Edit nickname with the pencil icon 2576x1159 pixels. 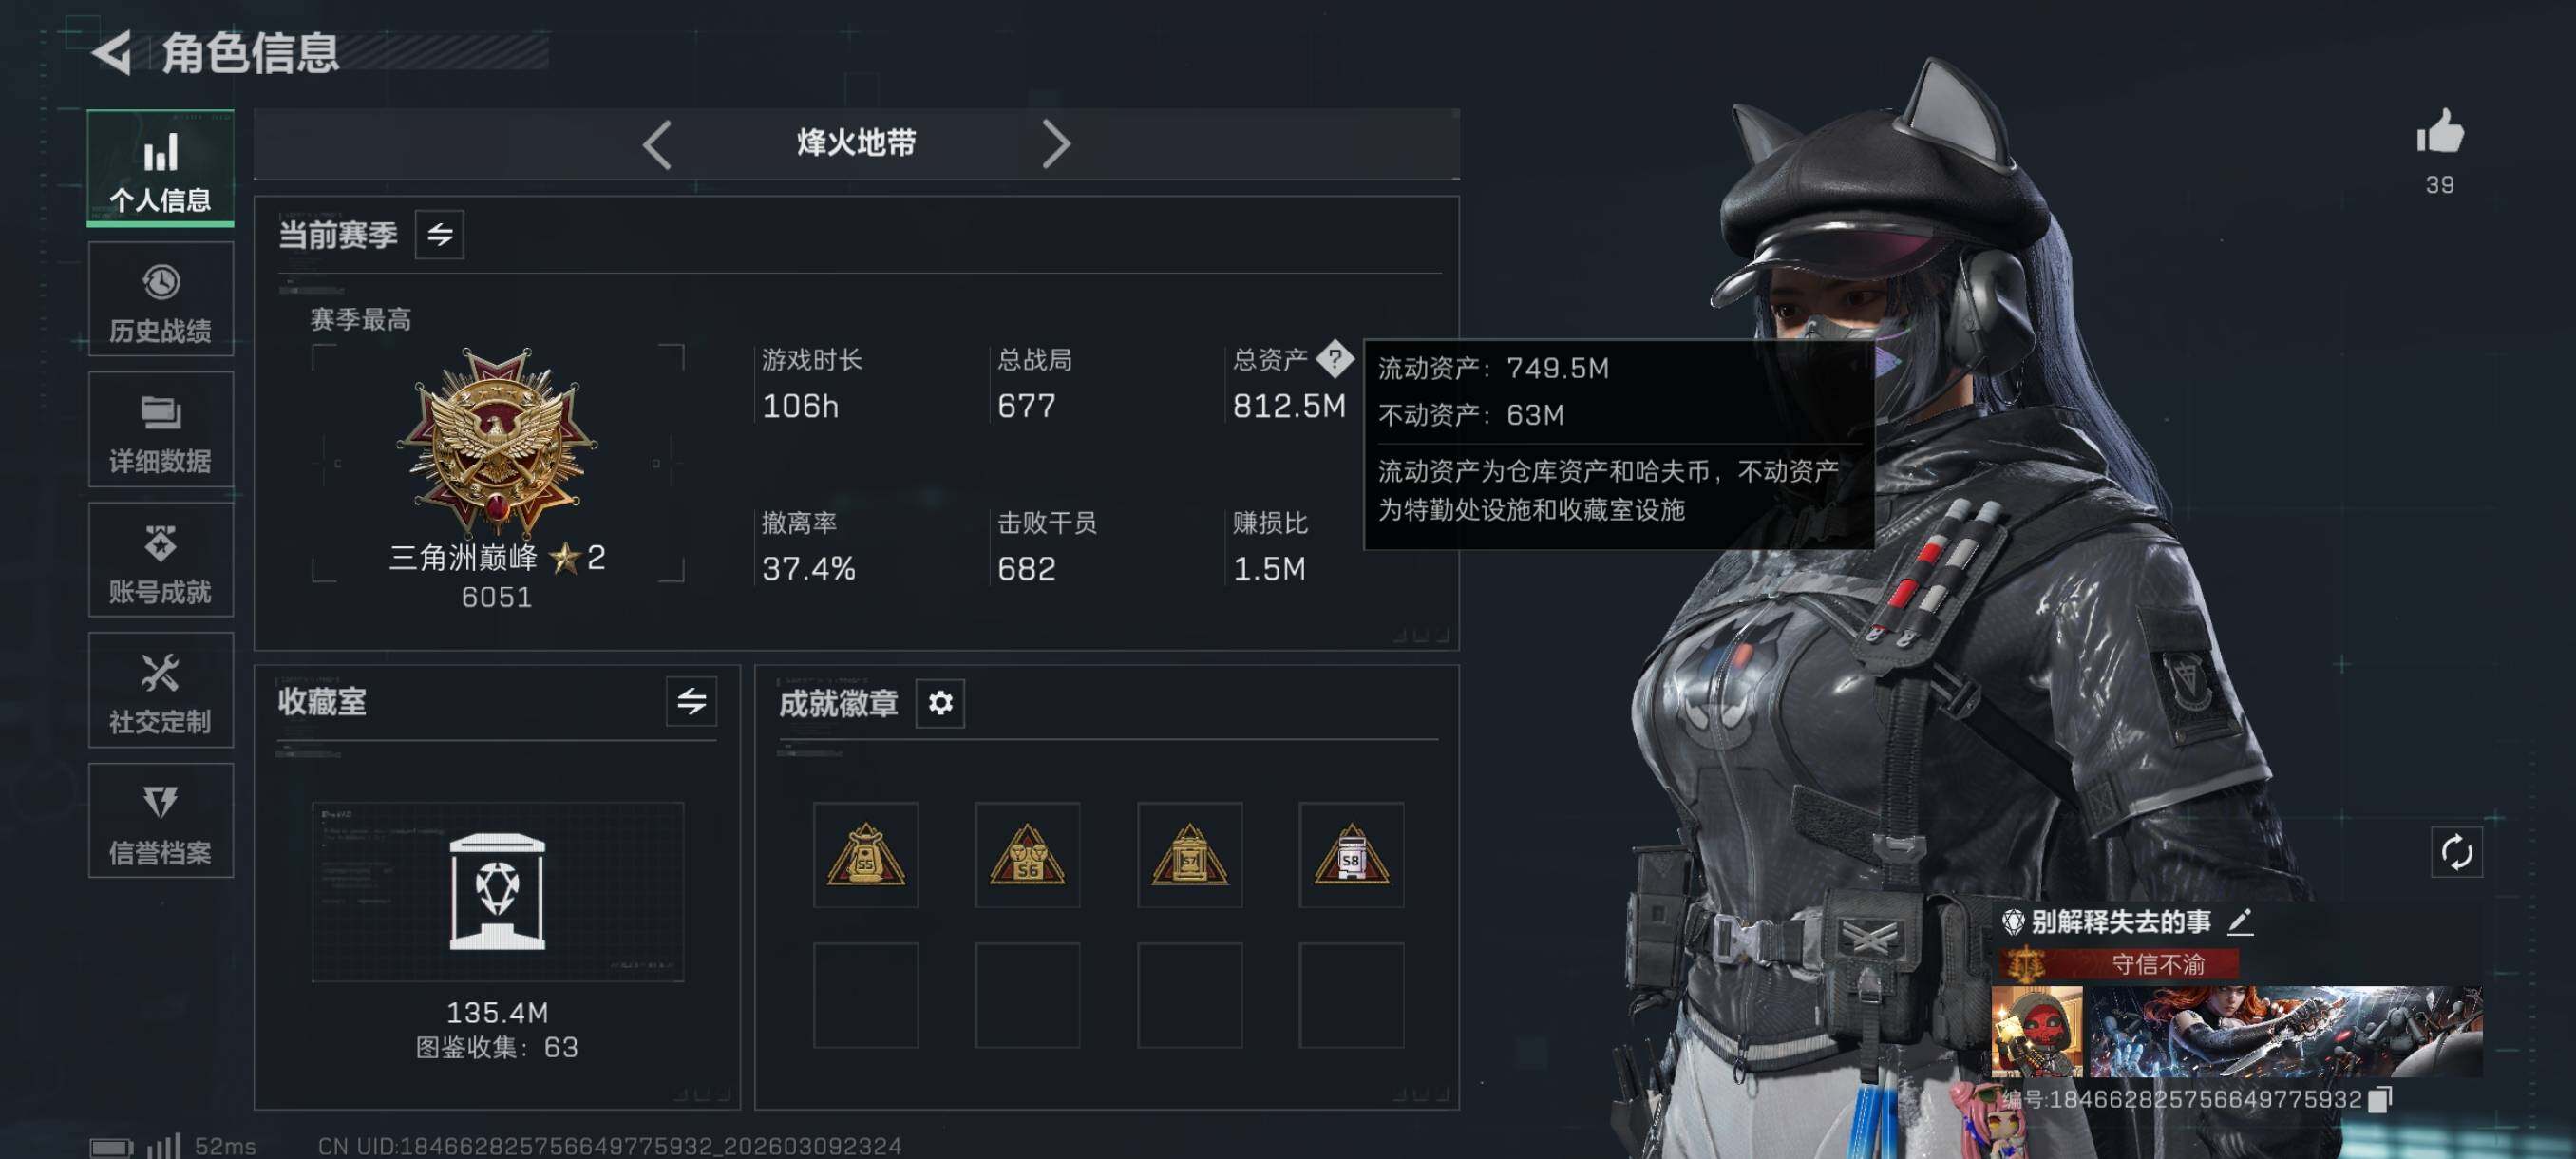tap(2240, 921)
